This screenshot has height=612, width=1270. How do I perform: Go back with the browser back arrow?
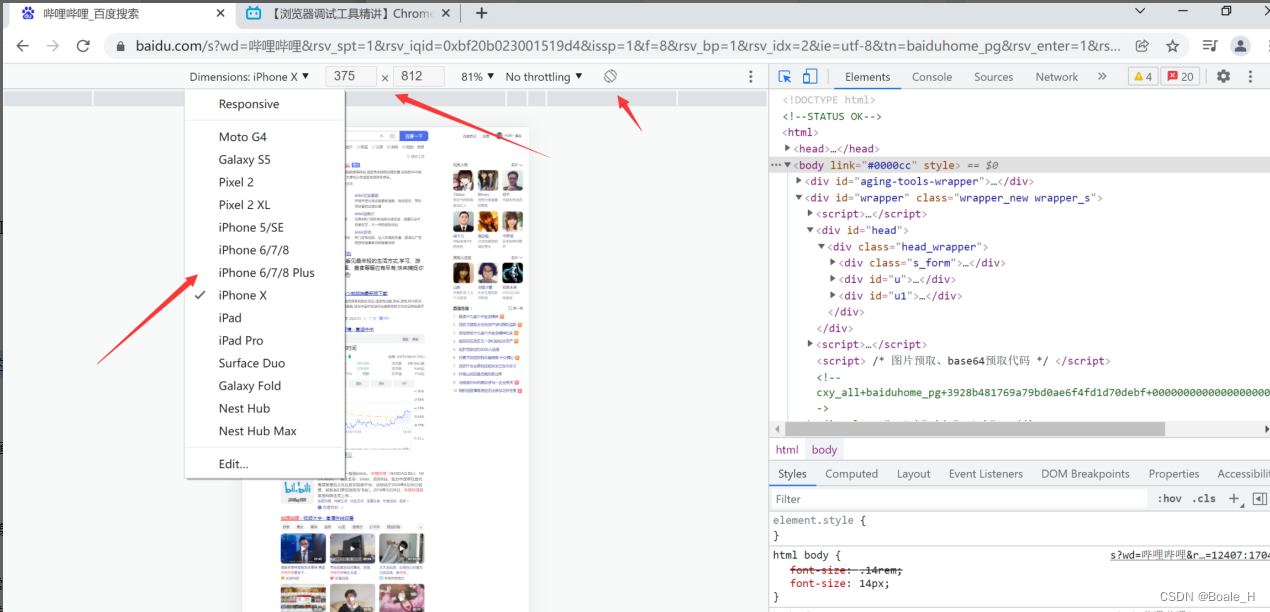(23, 46)
